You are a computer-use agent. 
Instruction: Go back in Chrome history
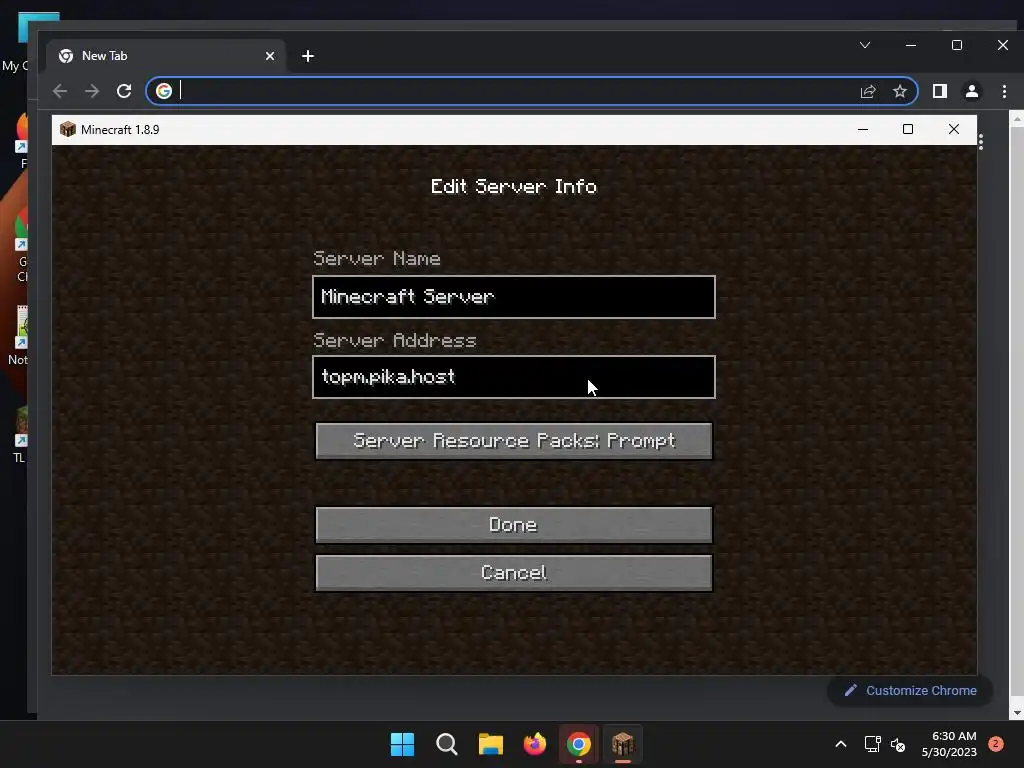[60, 91]
